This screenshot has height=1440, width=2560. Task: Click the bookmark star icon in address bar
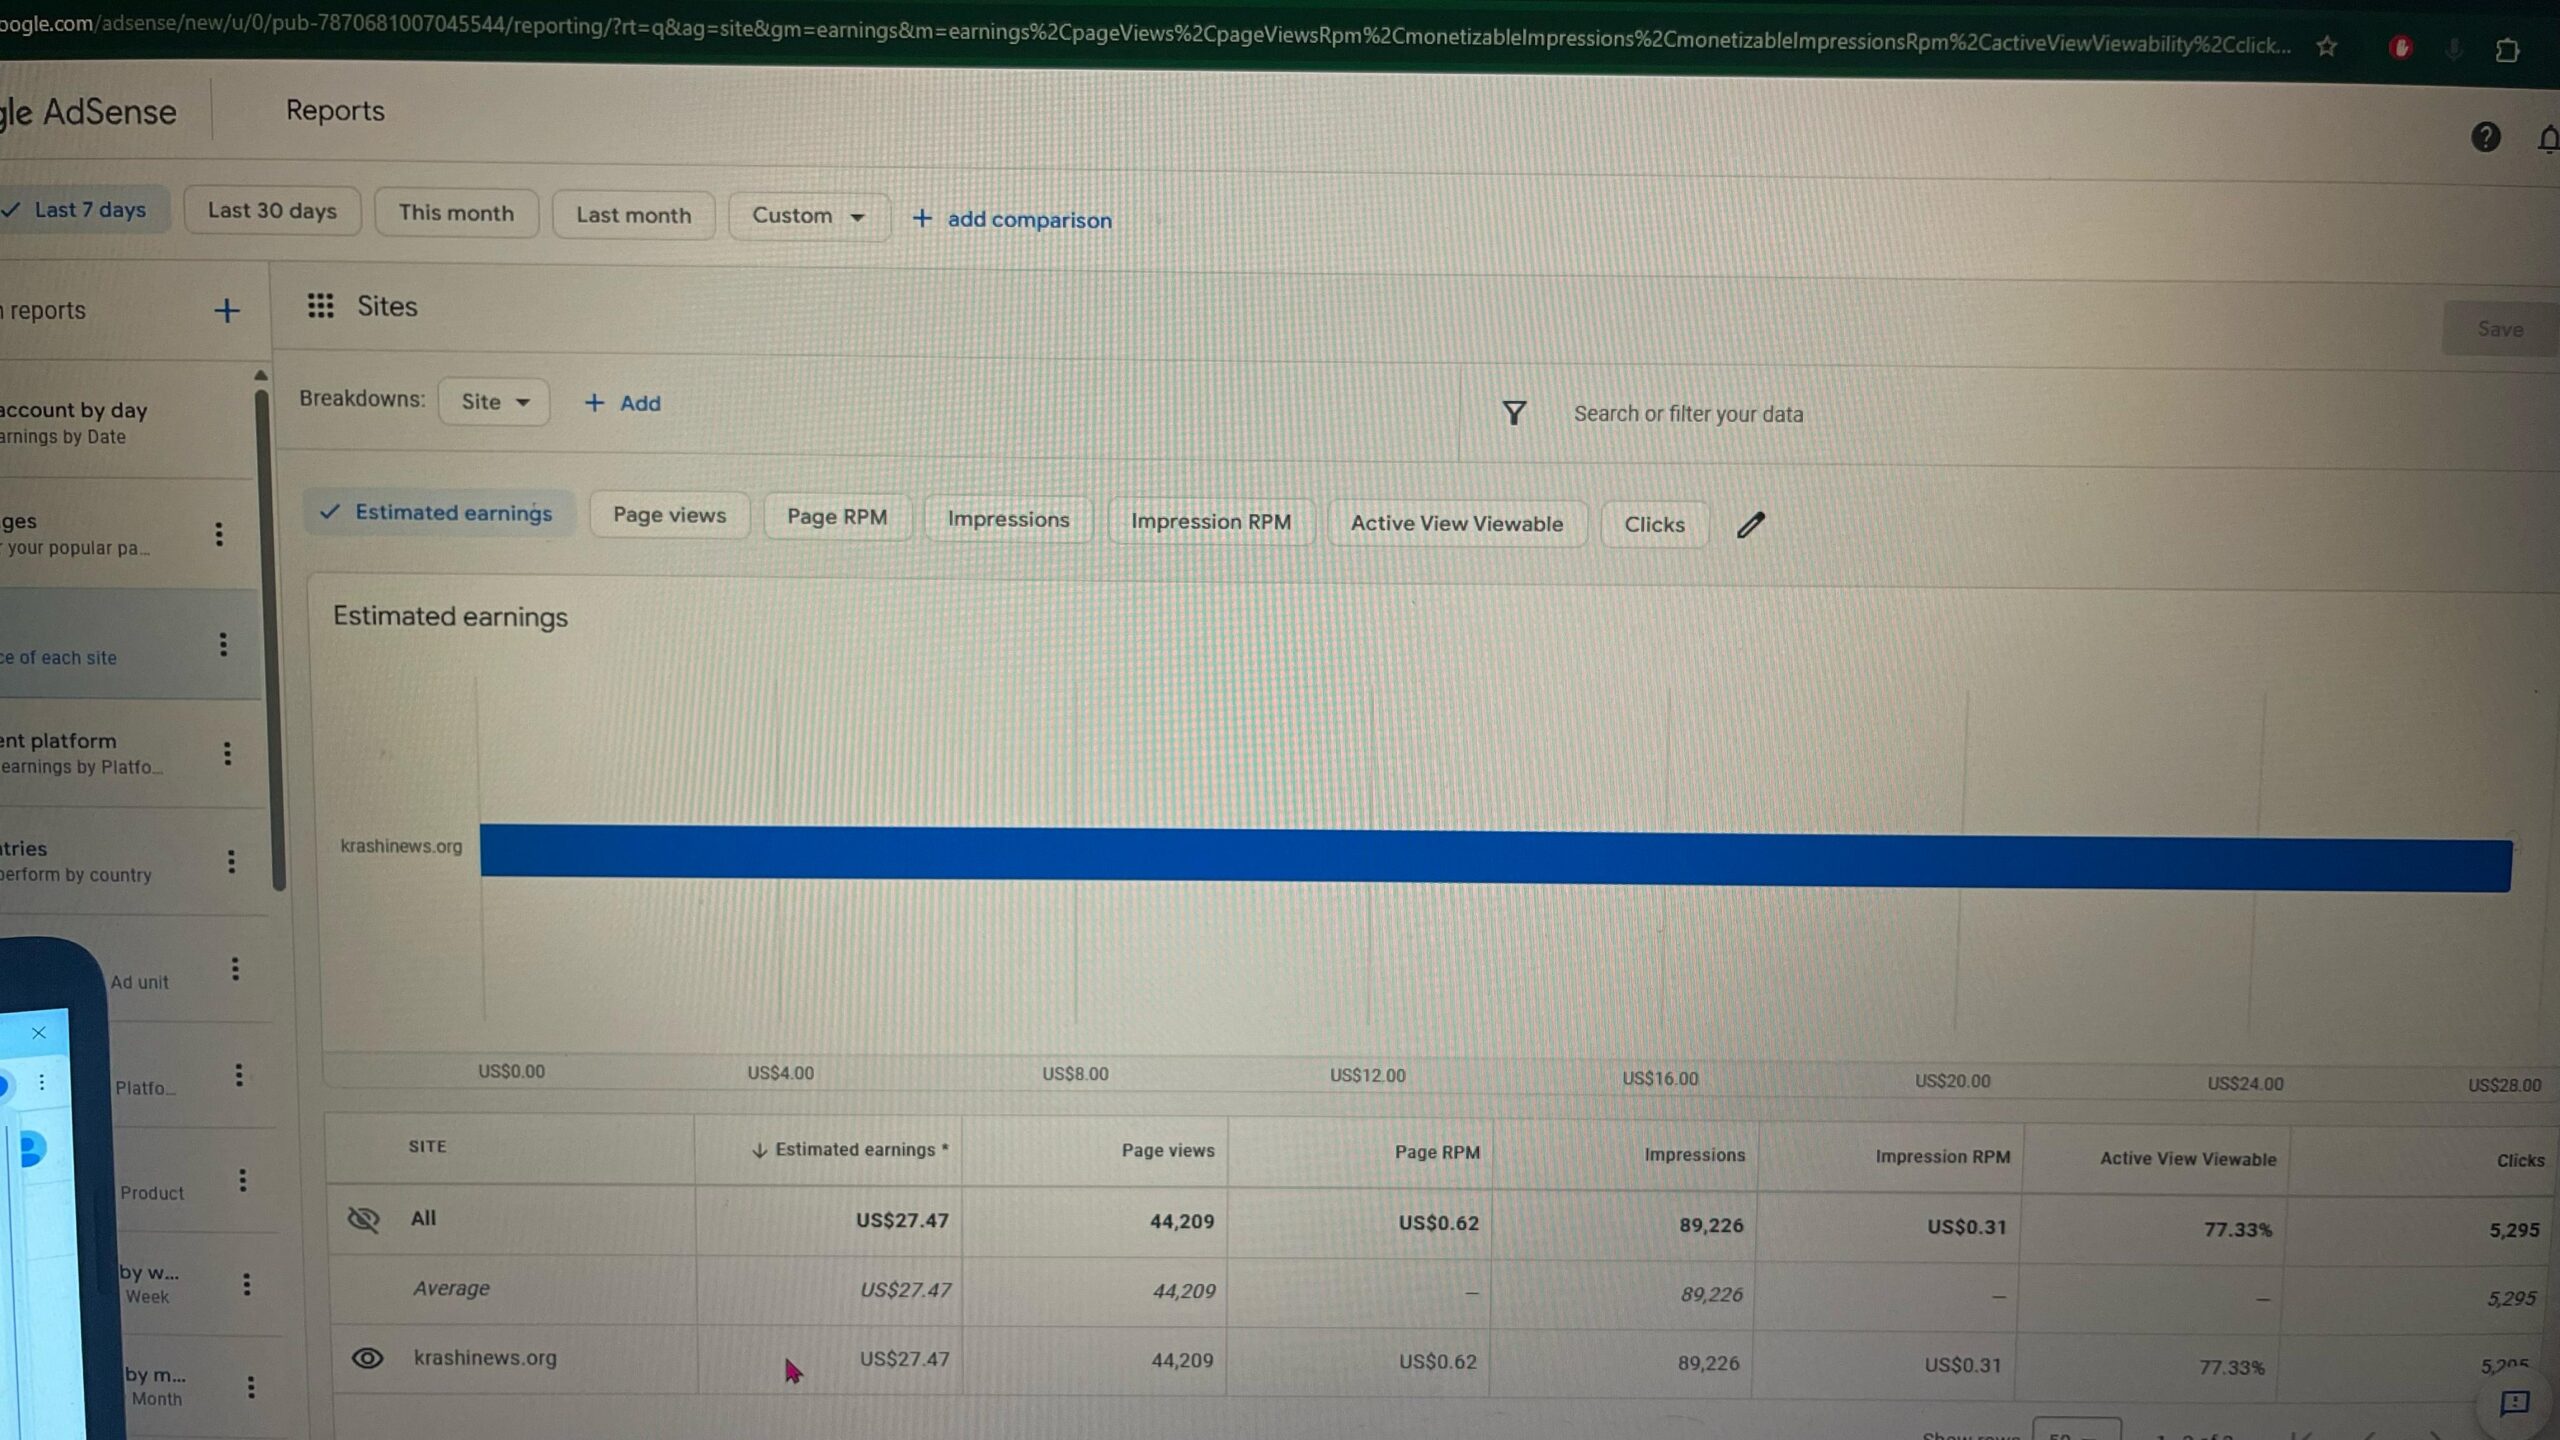(2327, 46)
